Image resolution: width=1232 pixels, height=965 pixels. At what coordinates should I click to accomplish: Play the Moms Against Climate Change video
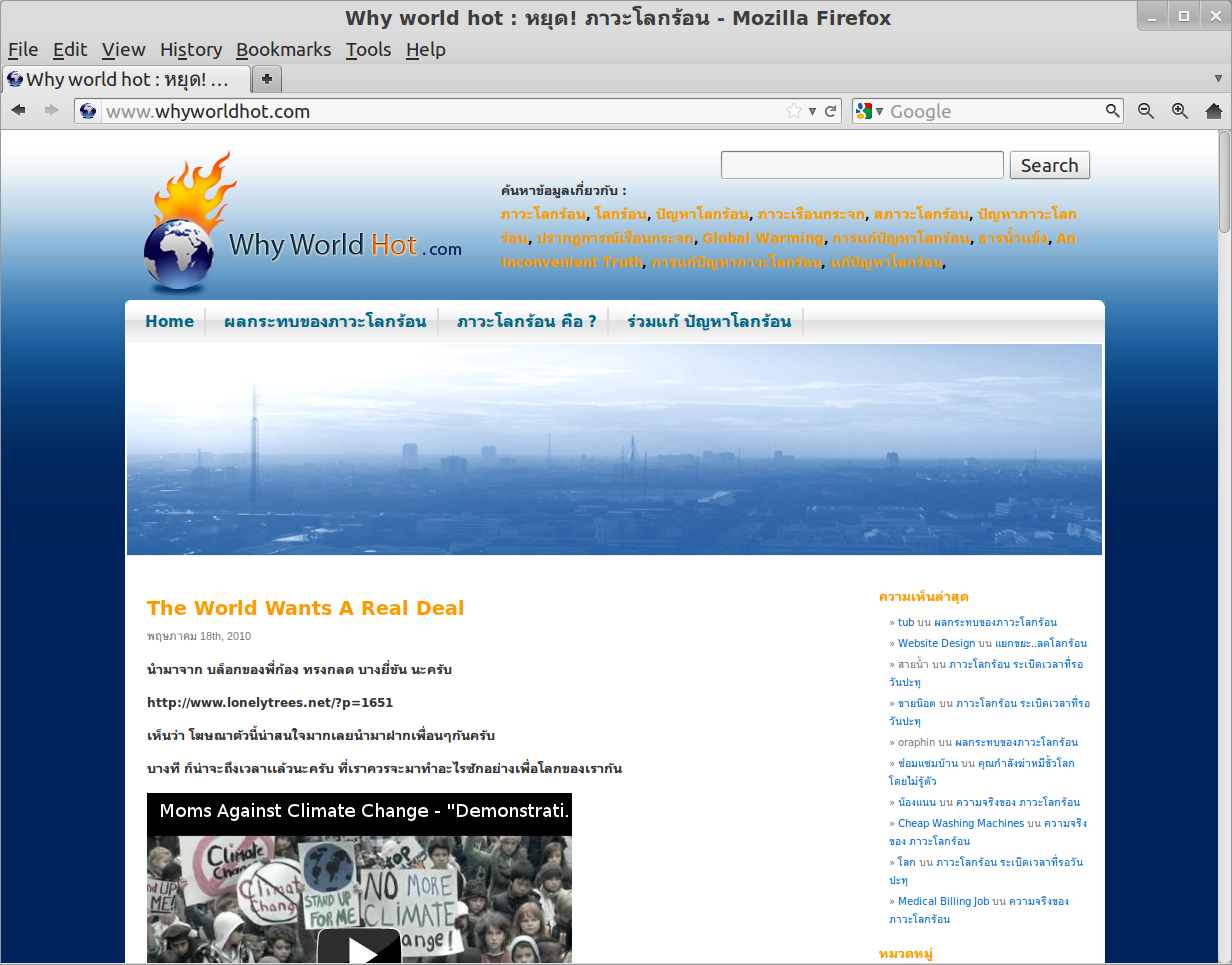[359, 948]
